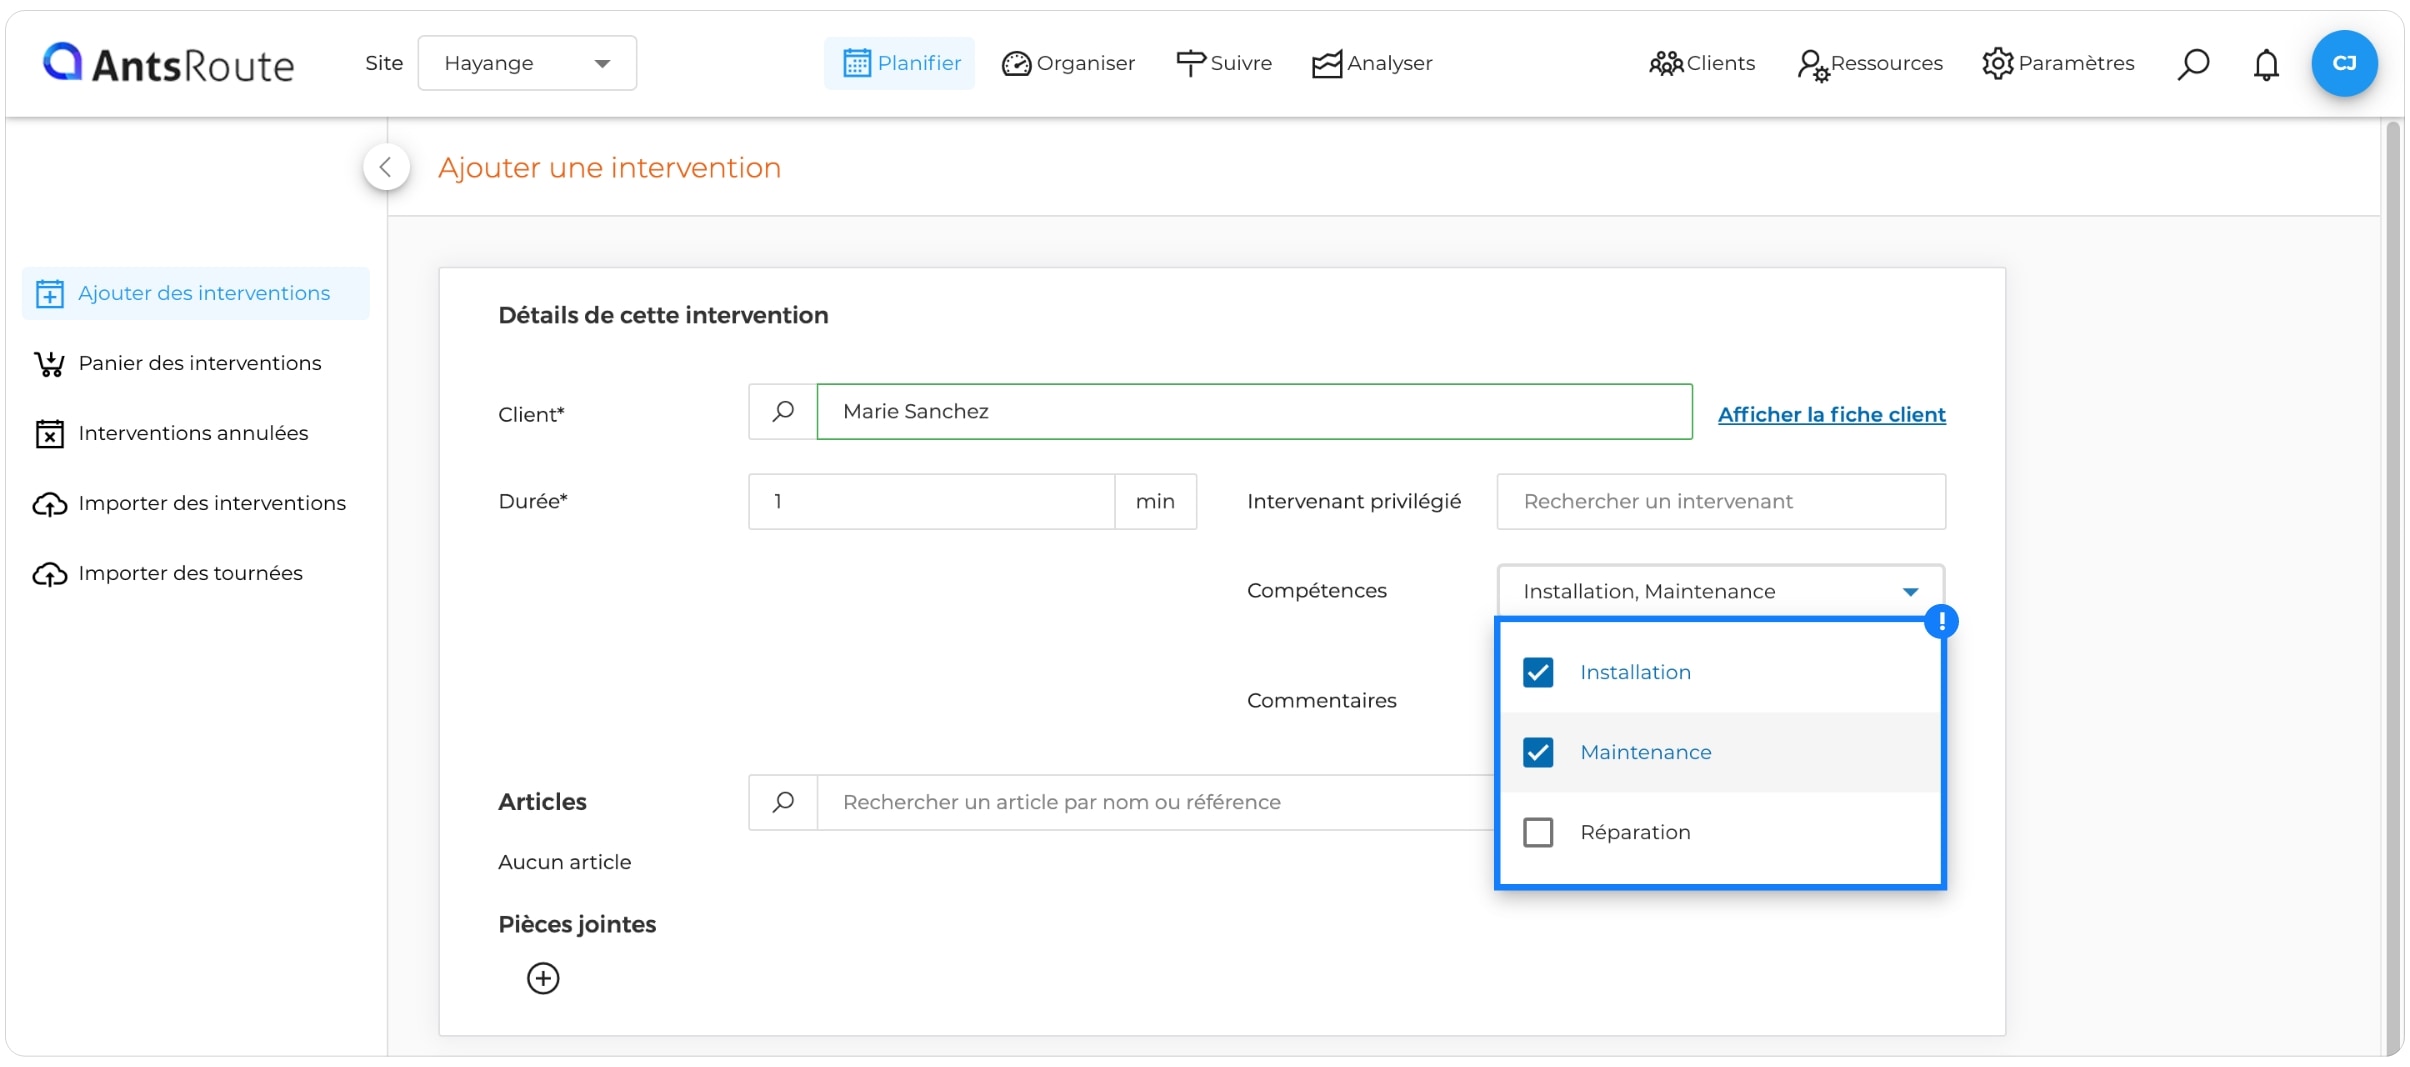2410x1067 pixels.
Task: Click the 'Ajouter une intervention' heading
Action: coord(609,167)
